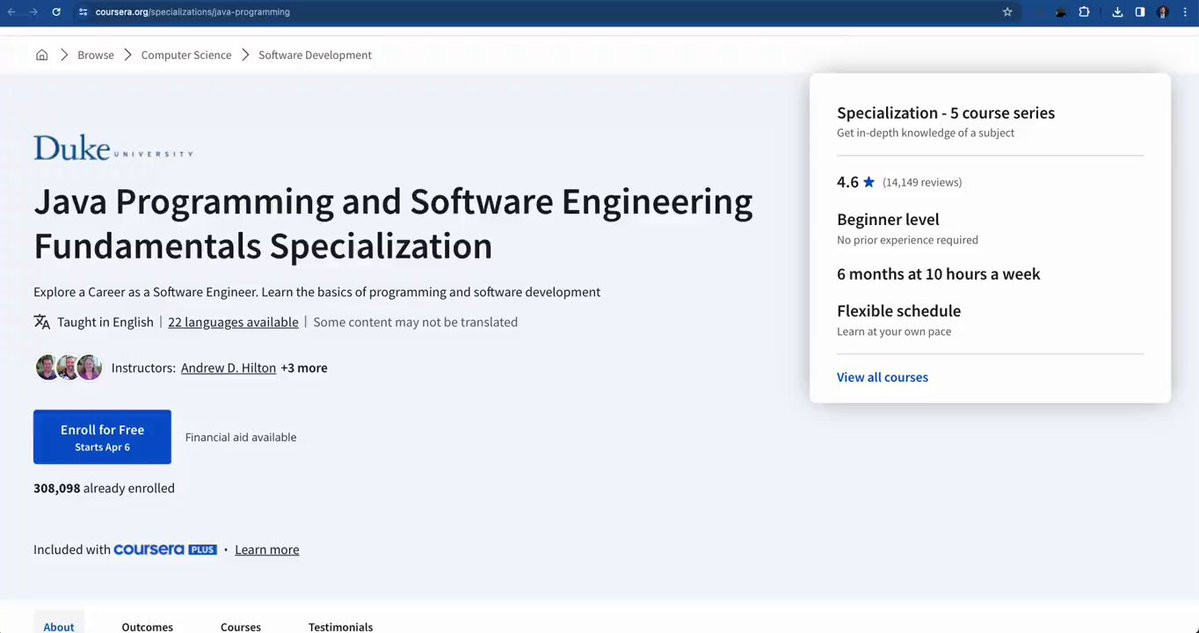The width and height of the screenshot is (1199, 633).
Task: Switch to the Outcomes tab
Action: click(x=148, y=626)
